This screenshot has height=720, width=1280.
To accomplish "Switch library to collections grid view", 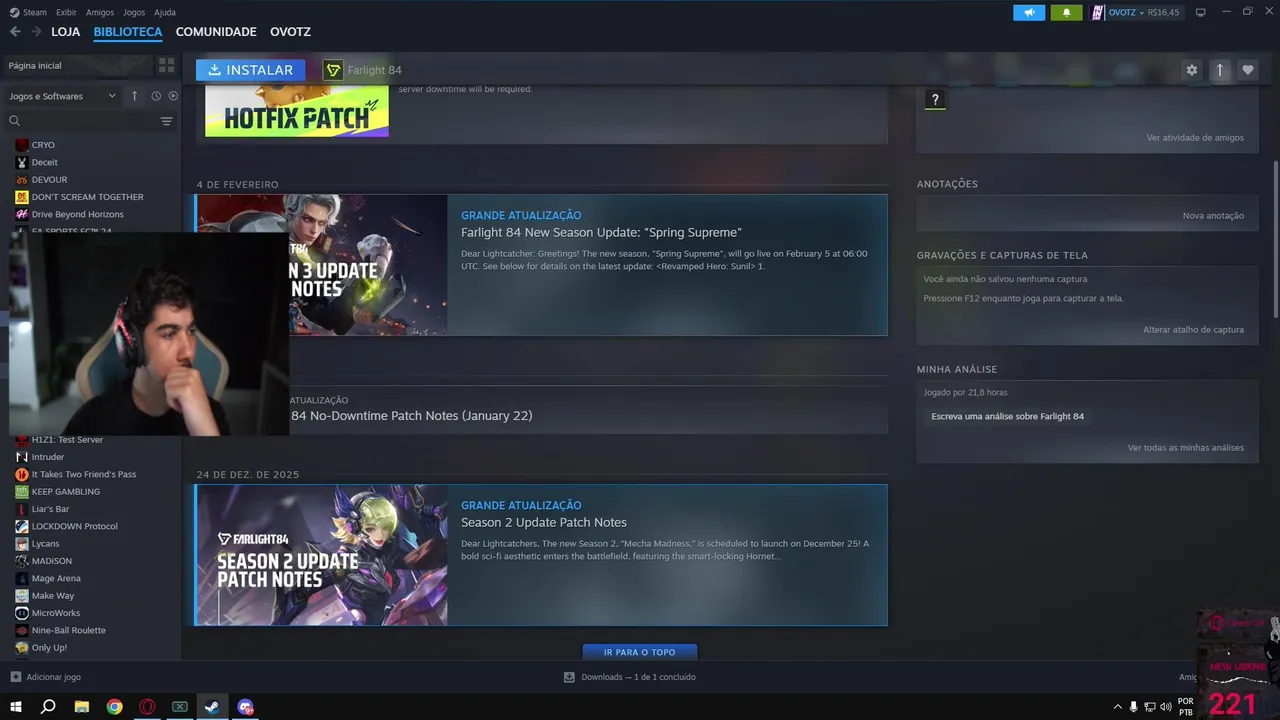I will 166,65.
